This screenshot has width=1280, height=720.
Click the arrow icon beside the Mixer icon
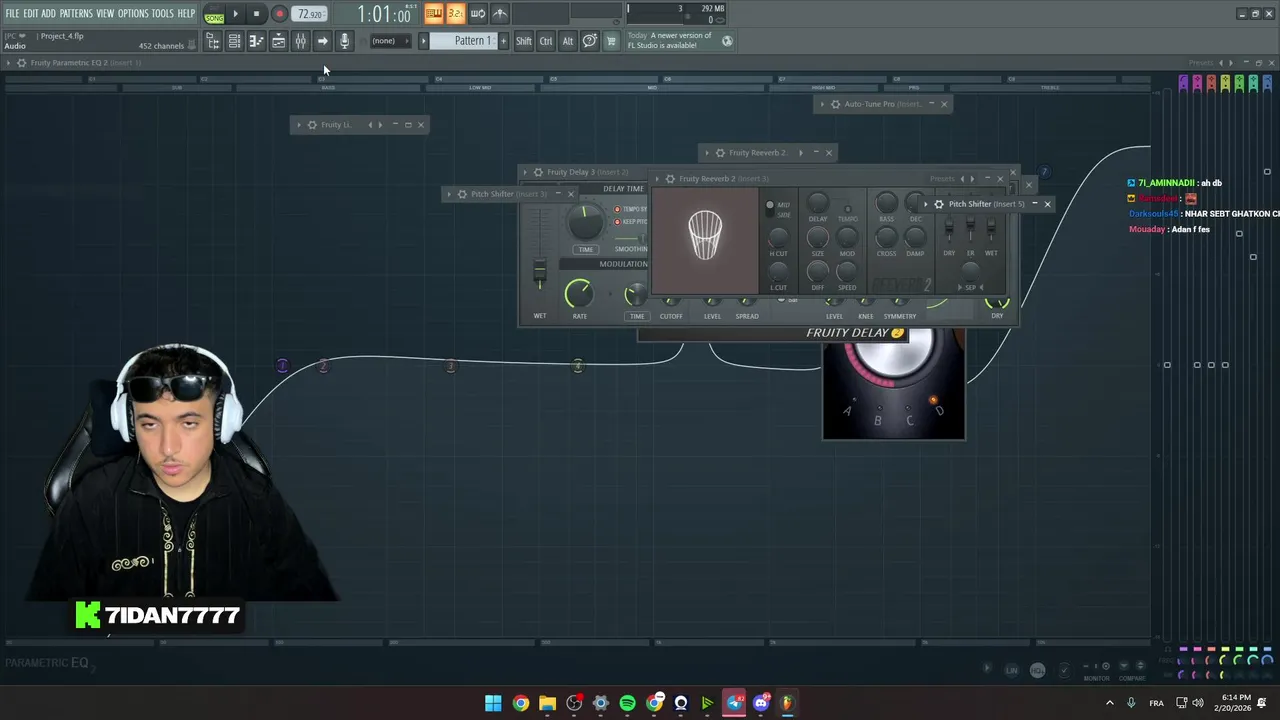pos(322,41)
